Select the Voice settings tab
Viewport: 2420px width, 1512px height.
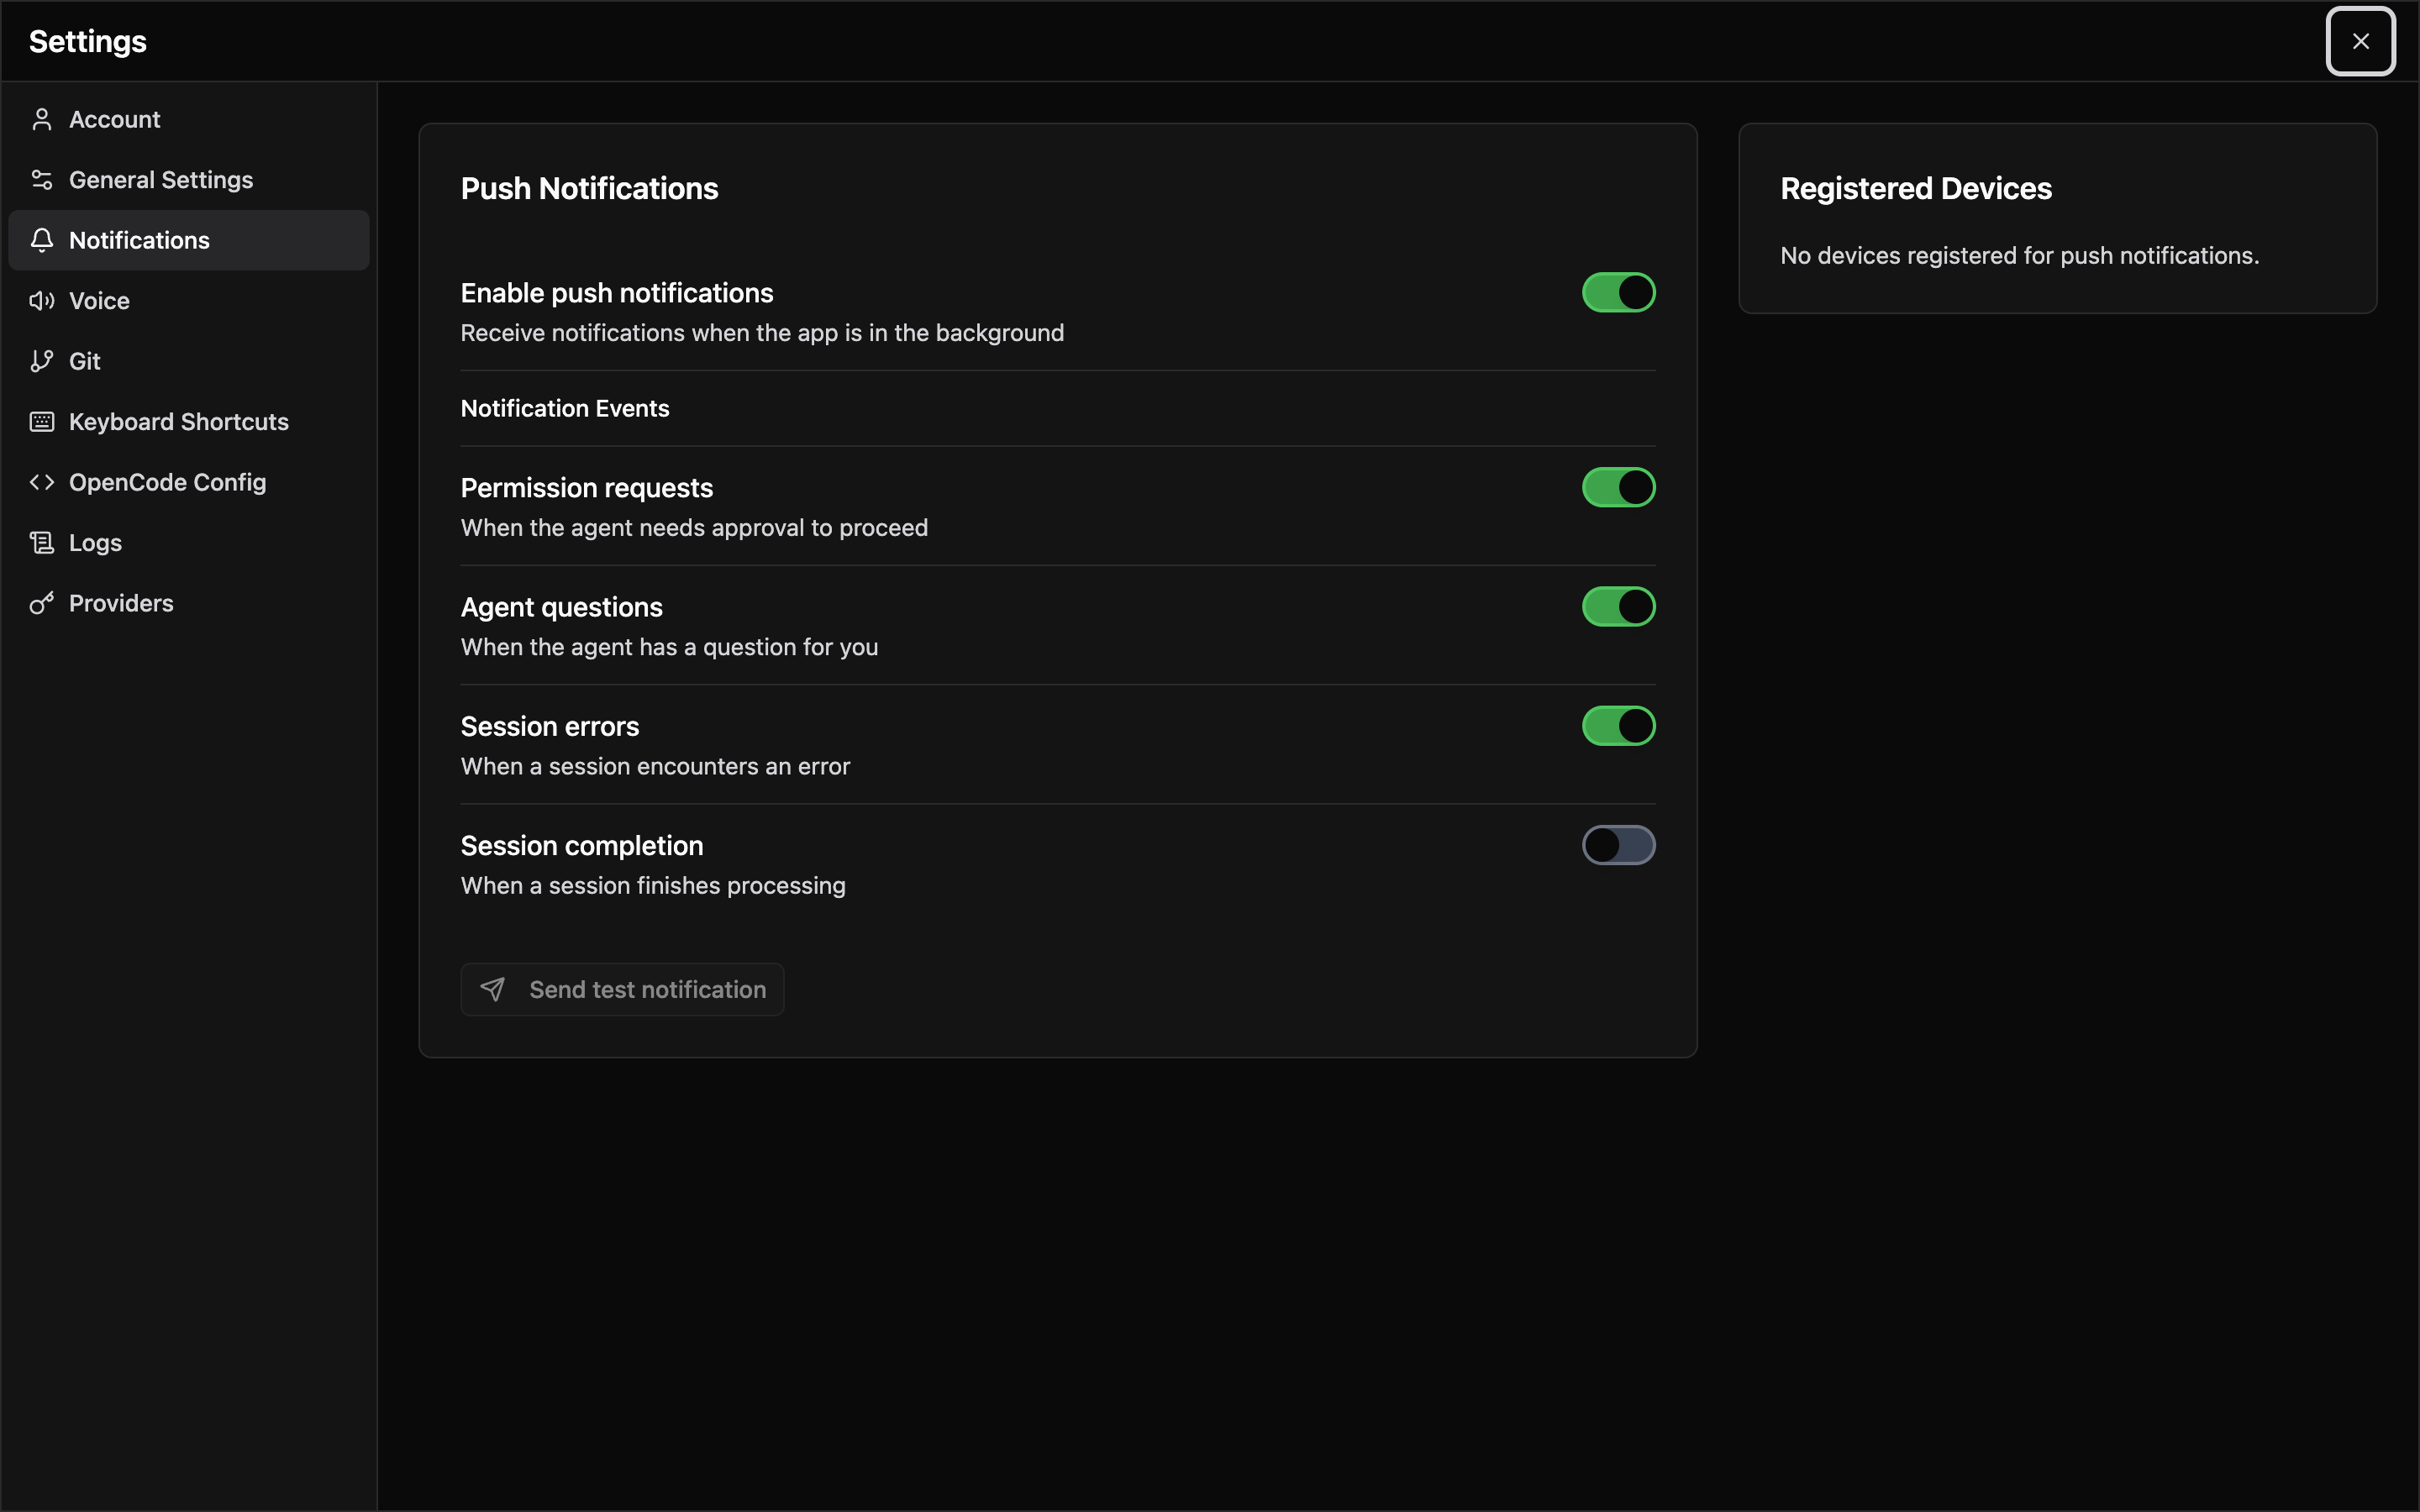(189, 301)
